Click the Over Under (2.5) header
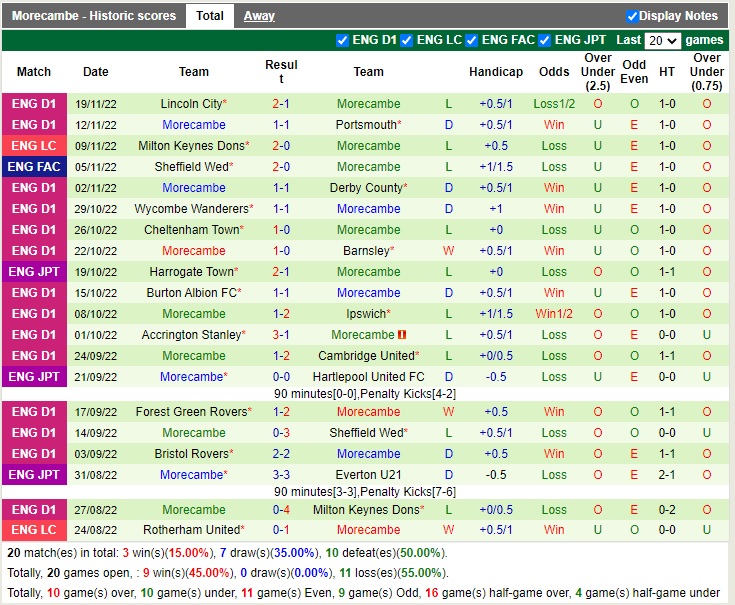This screenshot has height=605, width=735. pyautogui.click(x=598, y=72)
